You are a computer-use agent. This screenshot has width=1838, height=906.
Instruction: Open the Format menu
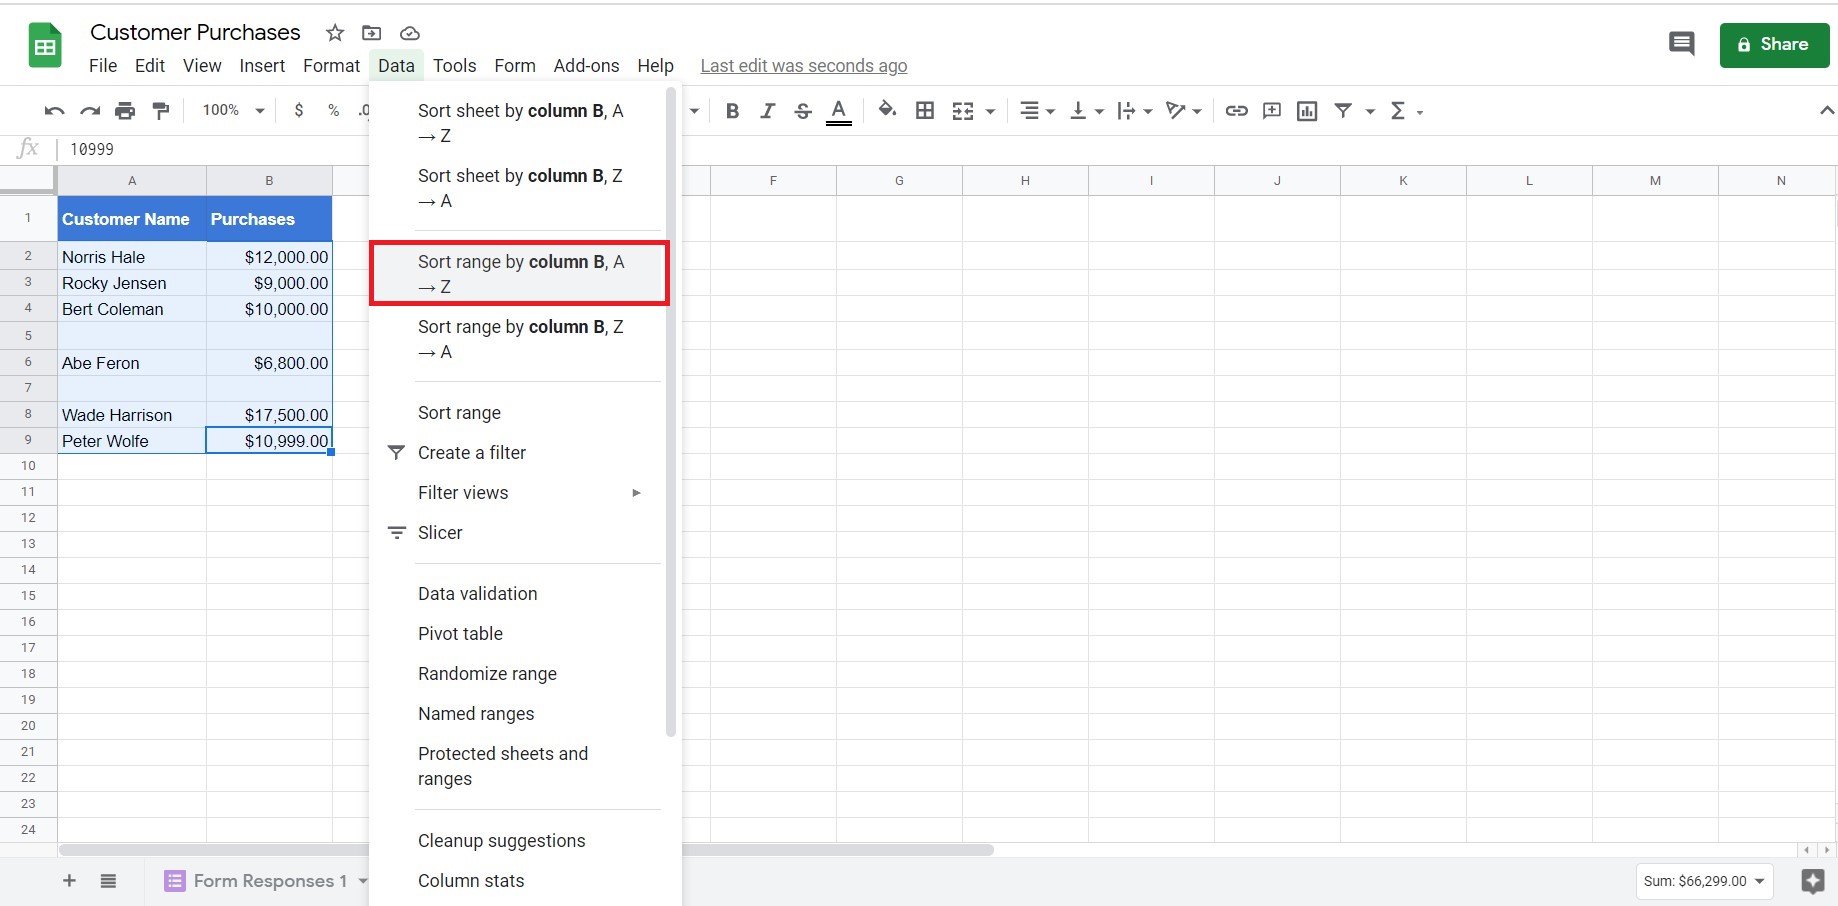[330, 65]
